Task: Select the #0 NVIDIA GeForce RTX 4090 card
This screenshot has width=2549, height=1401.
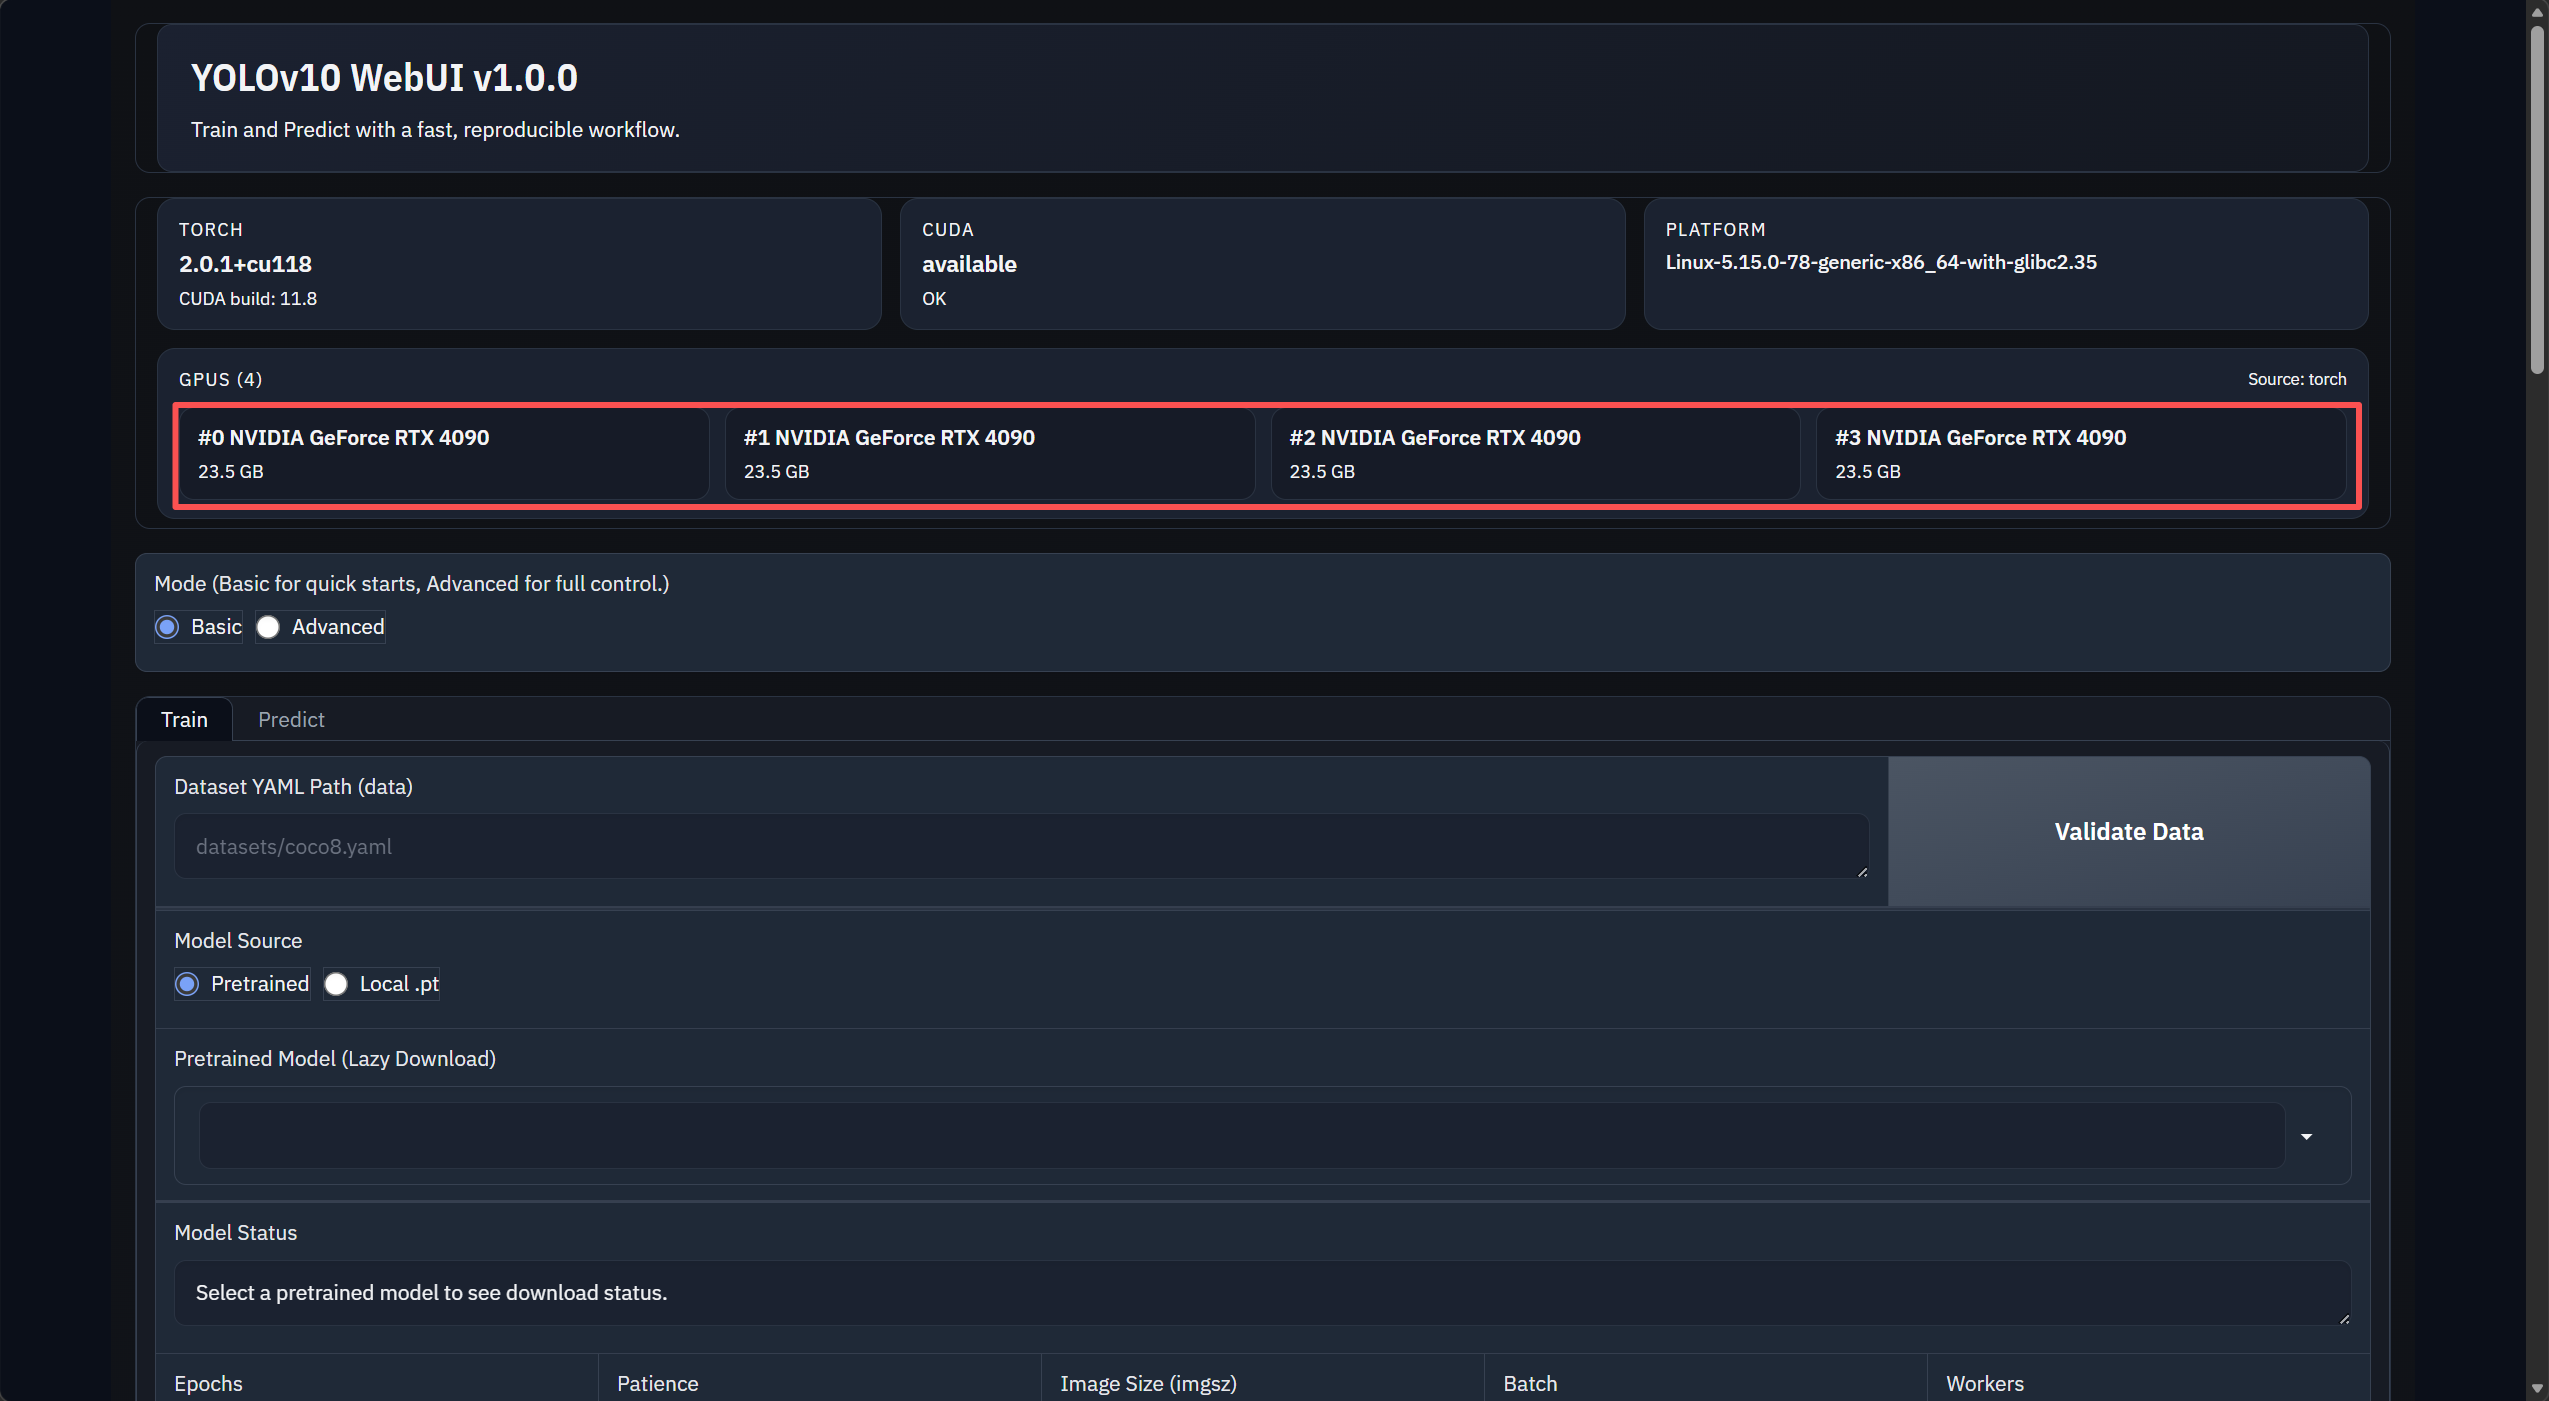Action: tap(444, 454)
